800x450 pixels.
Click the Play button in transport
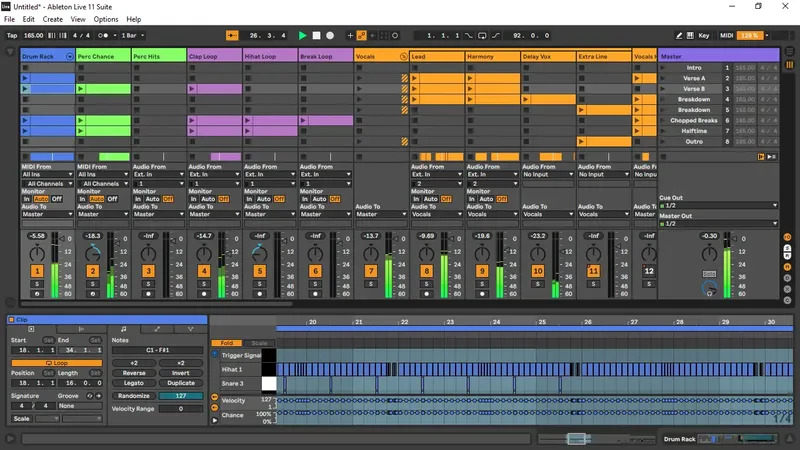pyautogui.click(x=303, y=36)
